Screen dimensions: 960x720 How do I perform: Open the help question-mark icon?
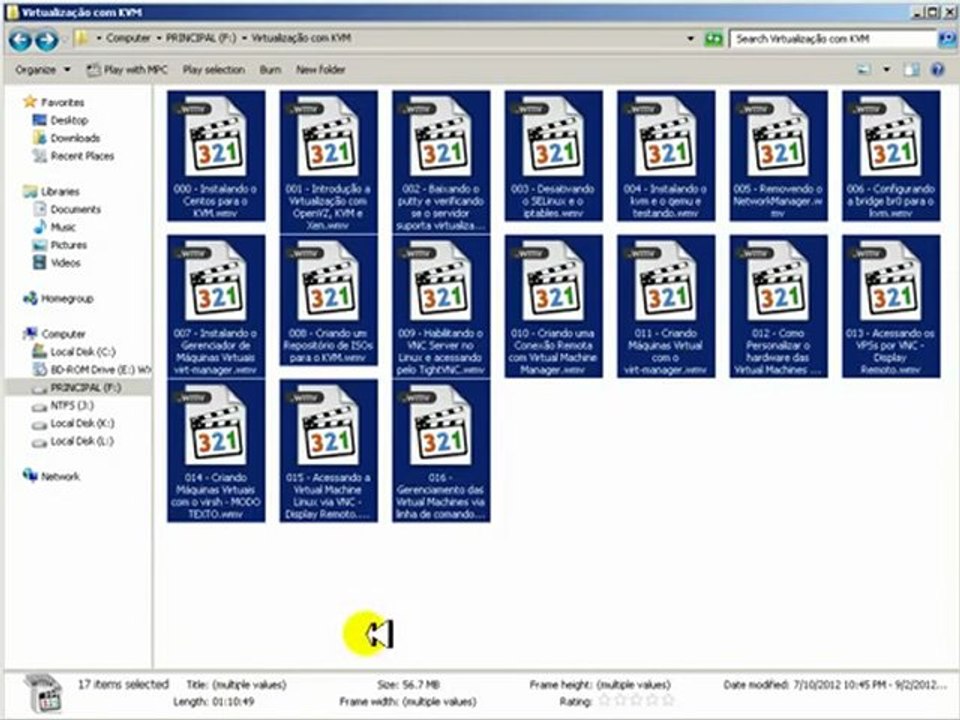(x=937, y=70)
